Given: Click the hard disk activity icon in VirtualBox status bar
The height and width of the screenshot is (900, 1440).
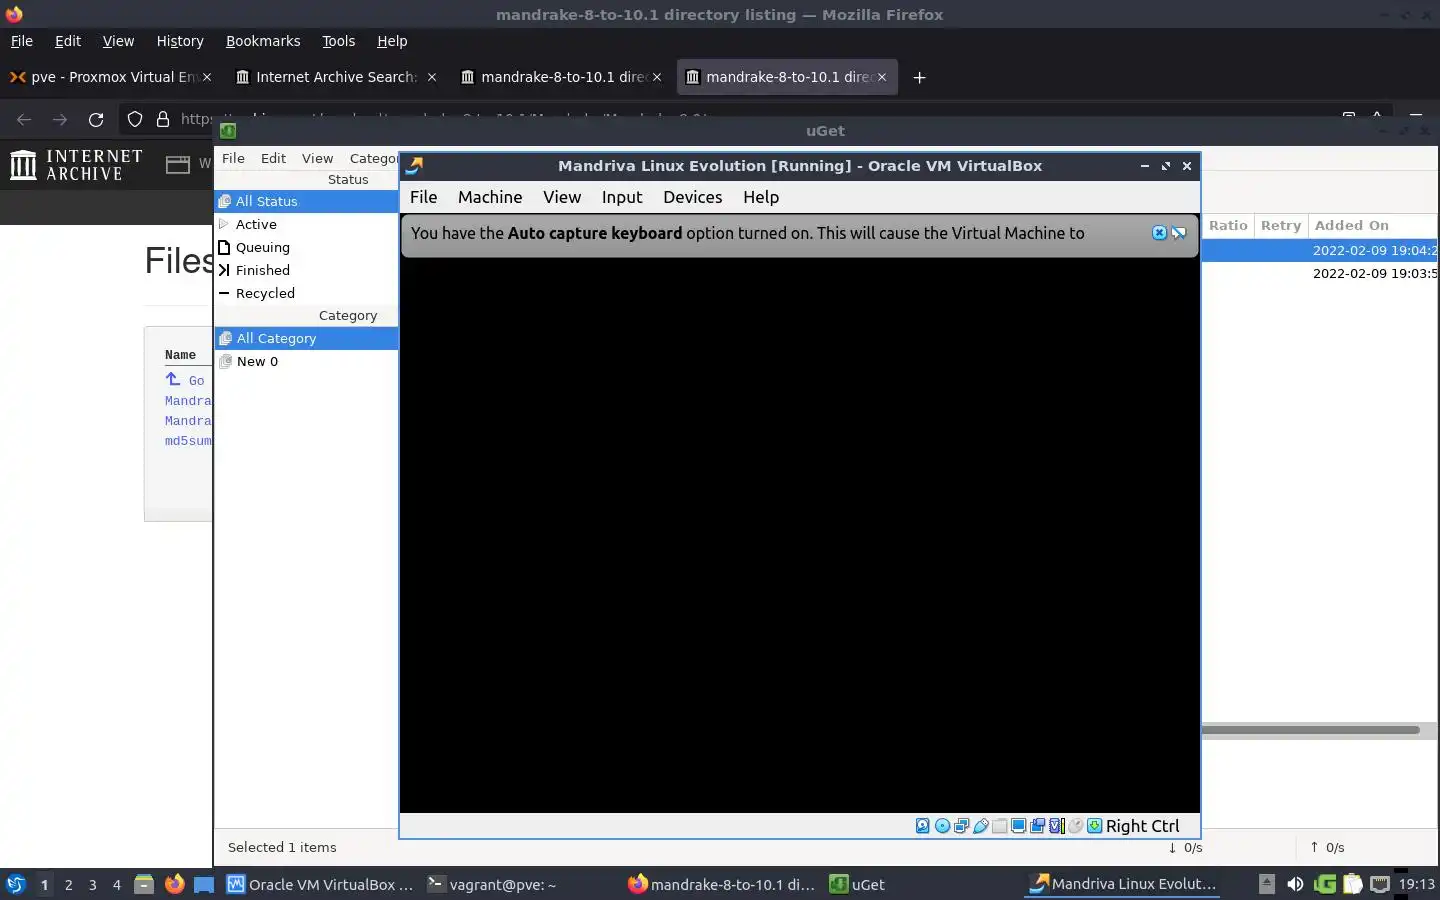Looking at the screenshot, I should 923,826.
